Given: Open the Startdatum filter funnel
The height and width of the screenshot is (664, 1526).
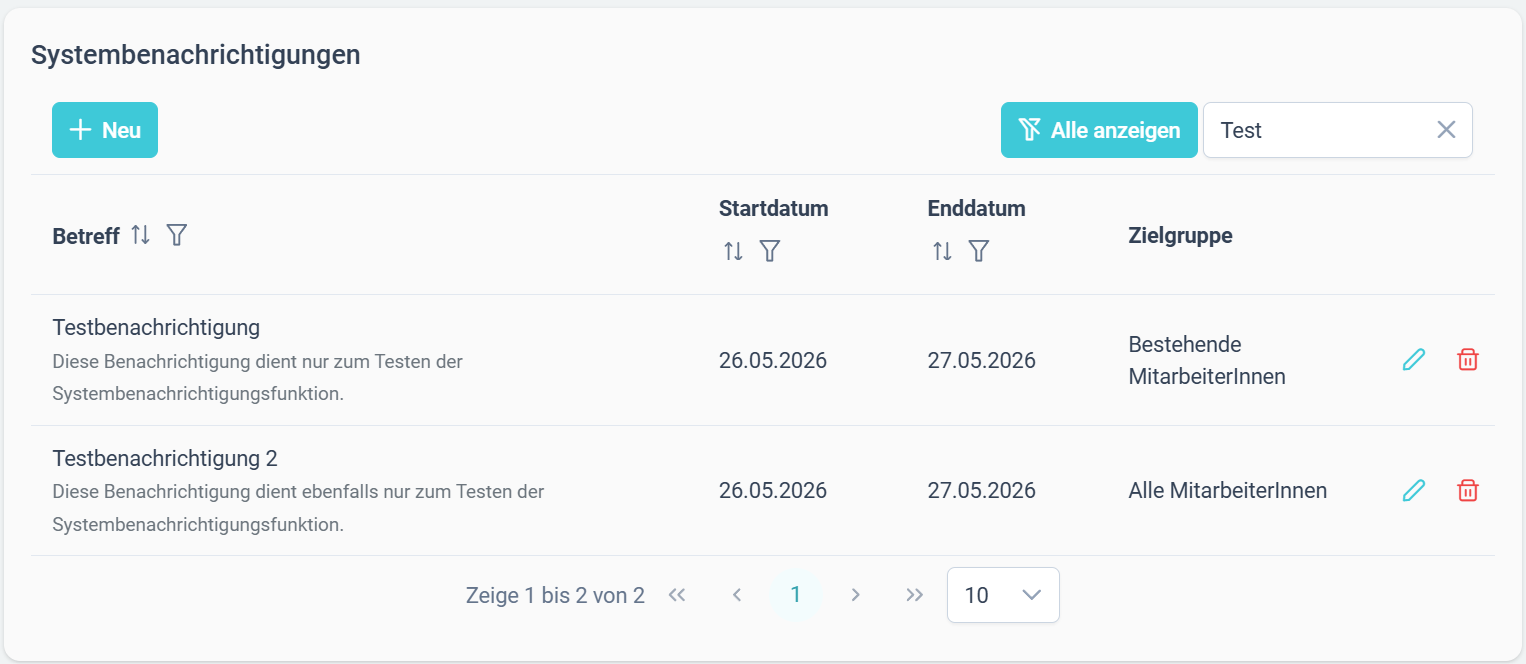Looking at the screenshot, I should click(x=769, y=251).
